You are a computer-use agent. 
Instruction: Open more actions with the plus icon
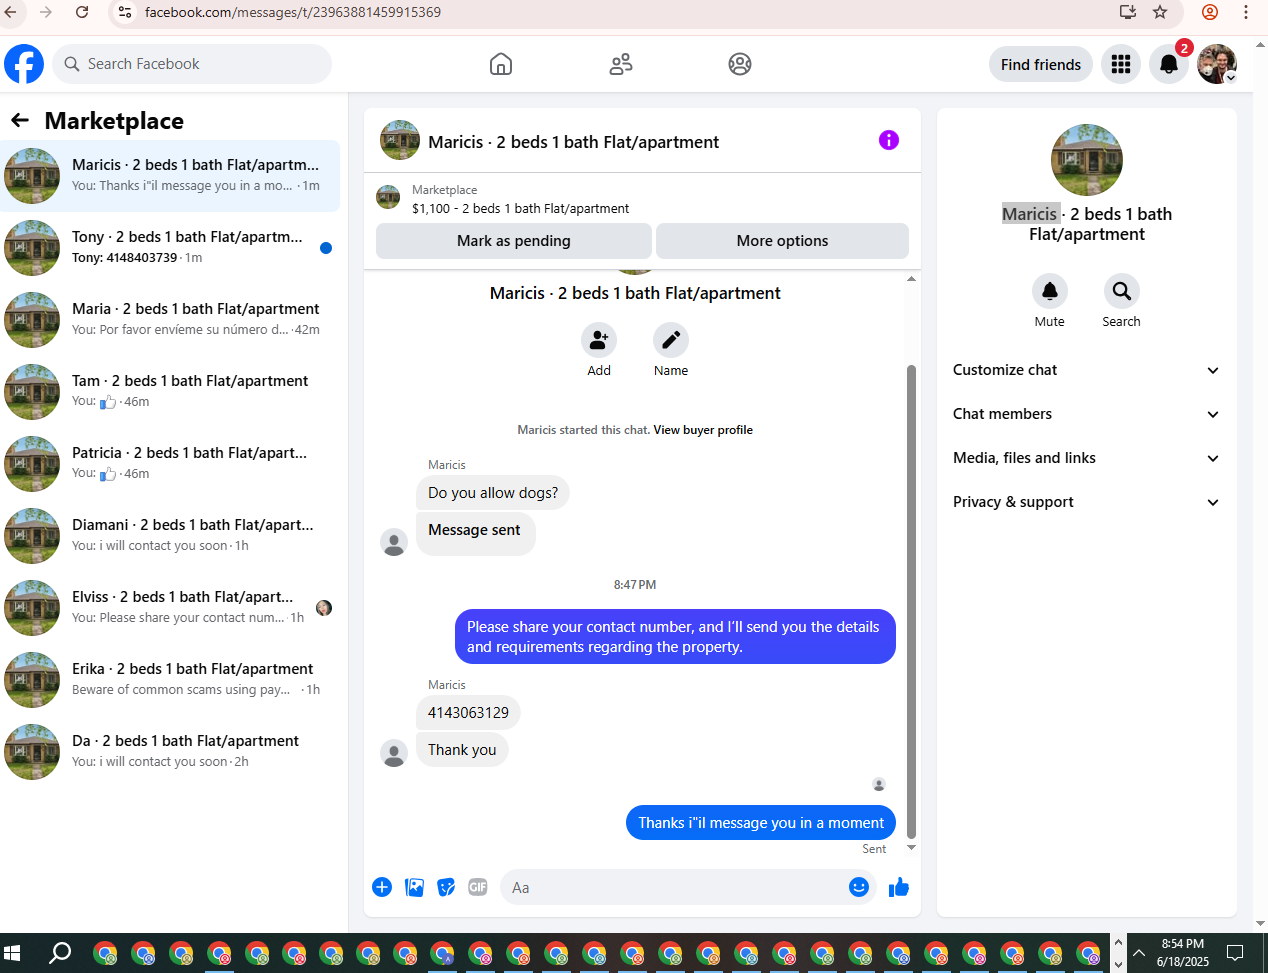coord(382,887)
